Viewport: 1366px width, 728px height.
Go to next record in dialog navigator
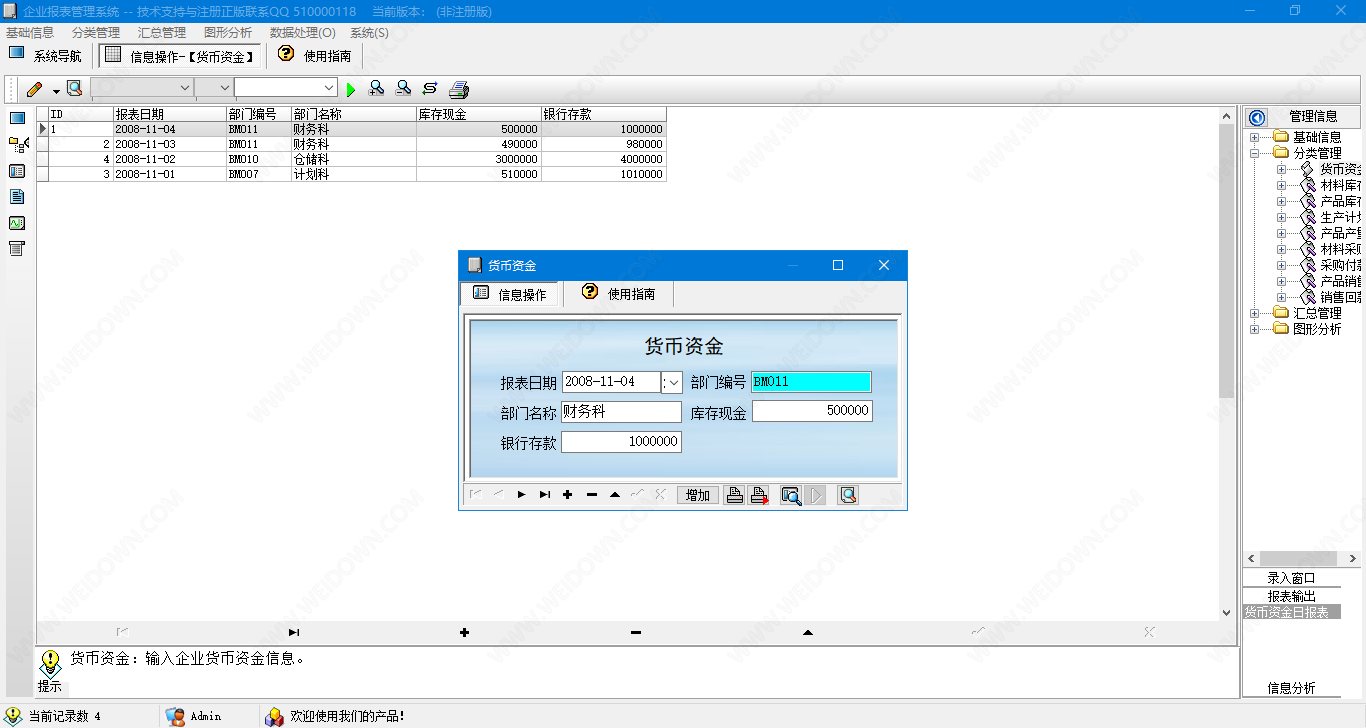click(521, 495)
